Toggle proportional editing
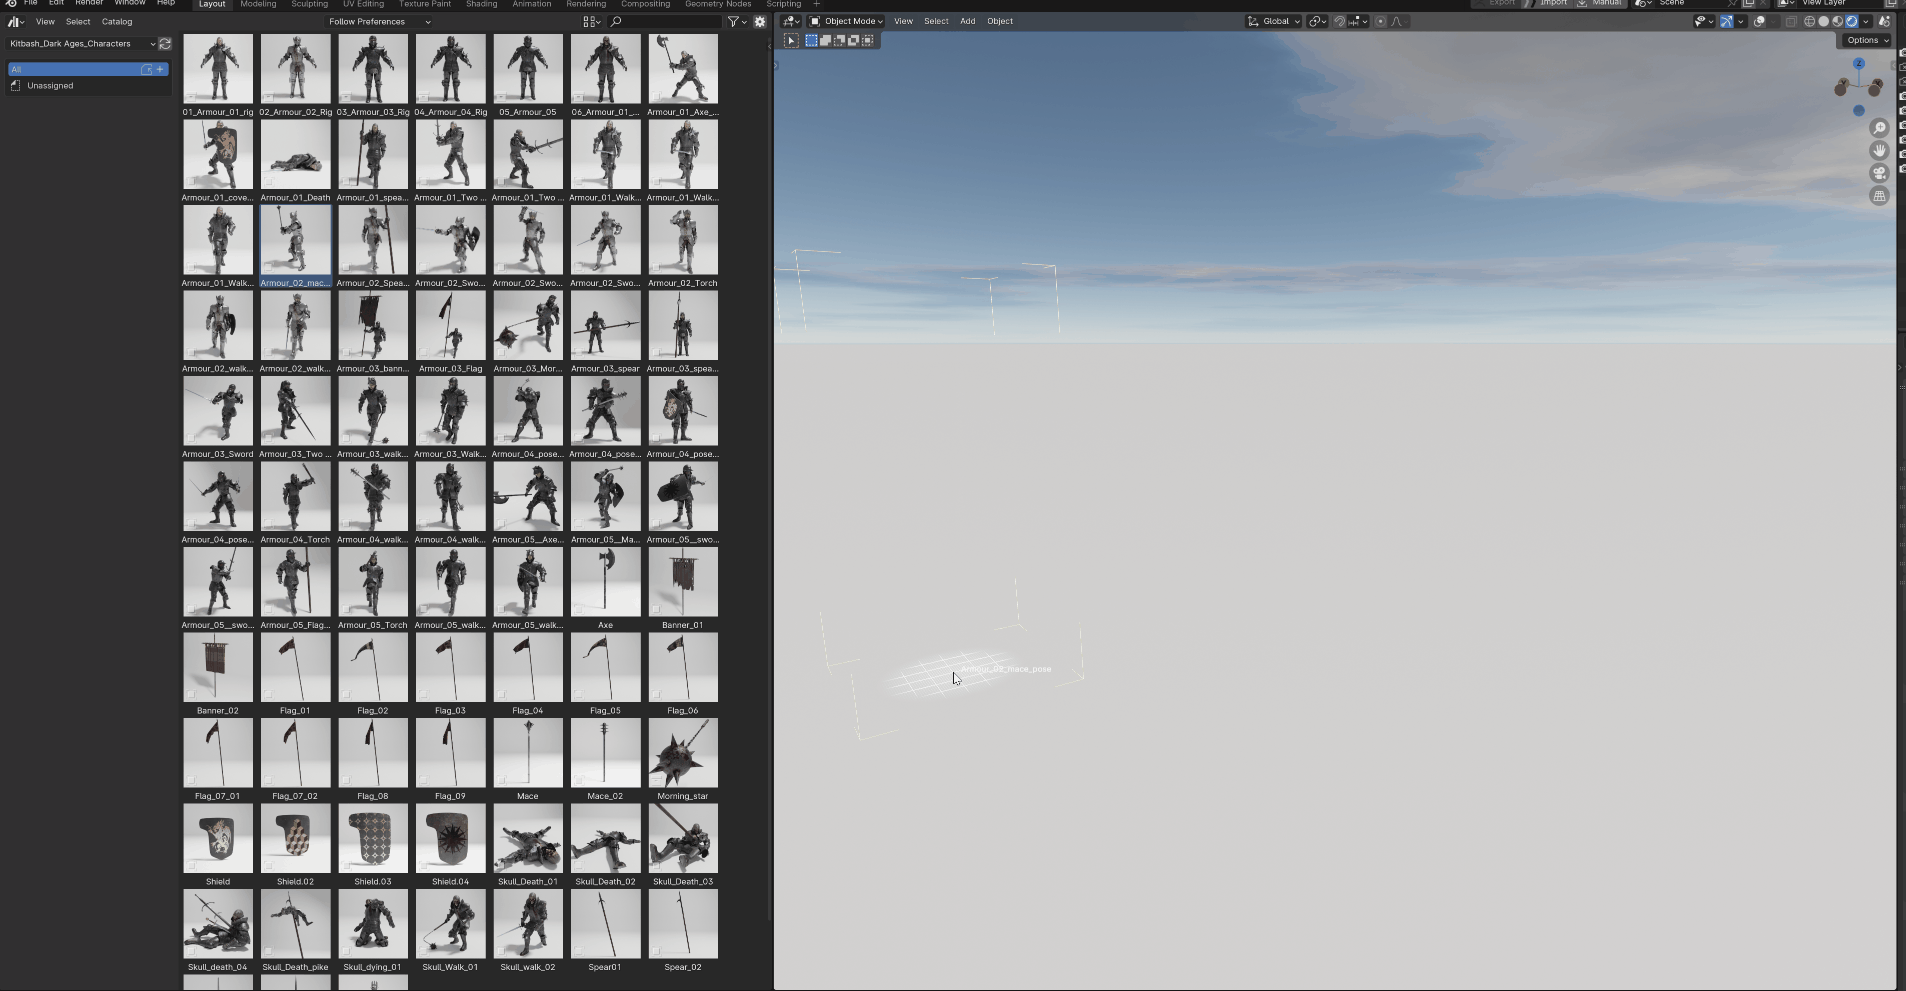 point(1381,21)
